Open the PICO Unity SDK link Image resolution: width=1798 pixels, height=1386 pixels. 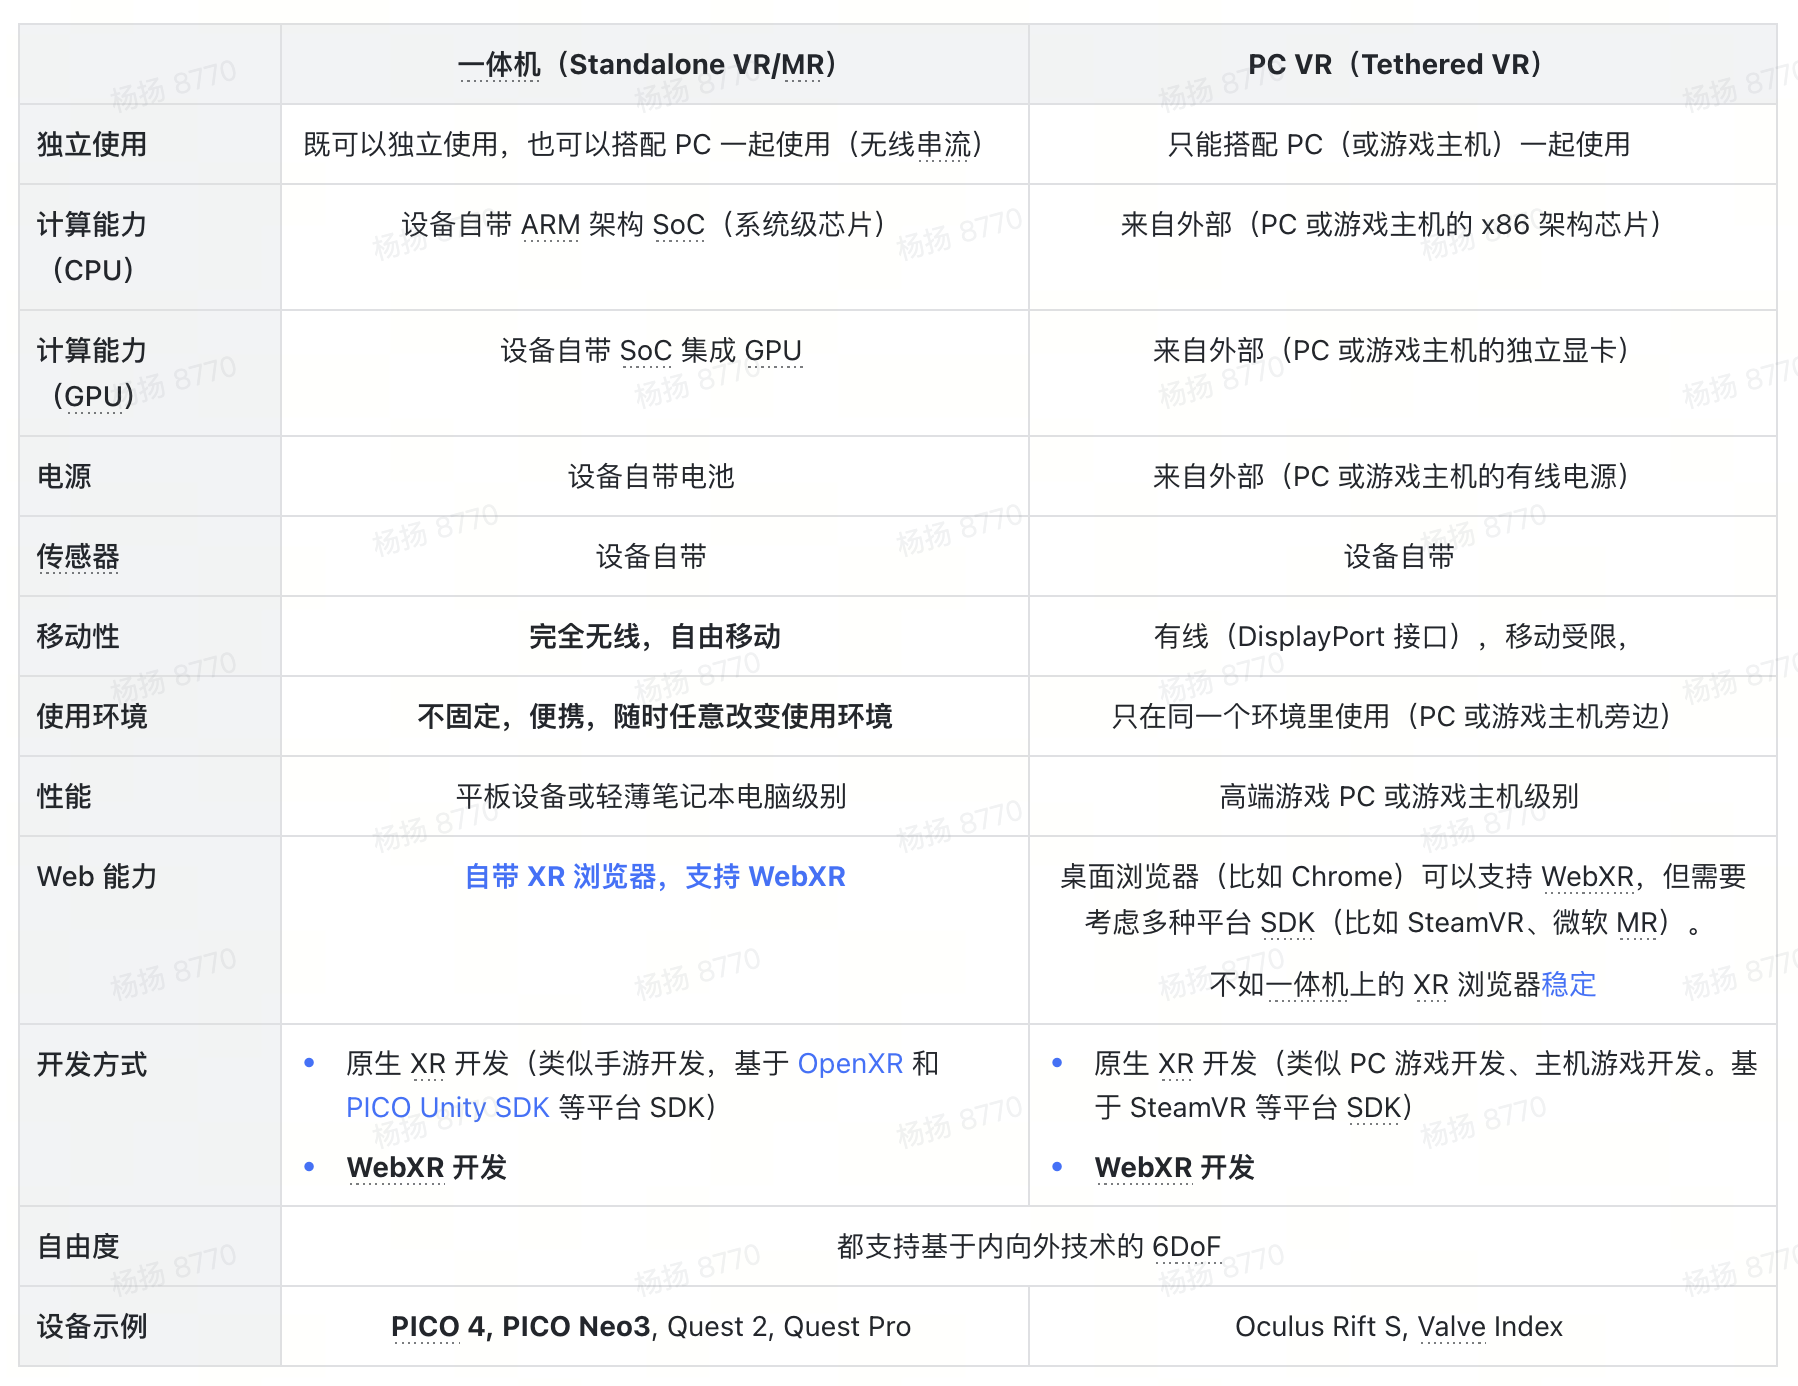tap(447, 1107)
